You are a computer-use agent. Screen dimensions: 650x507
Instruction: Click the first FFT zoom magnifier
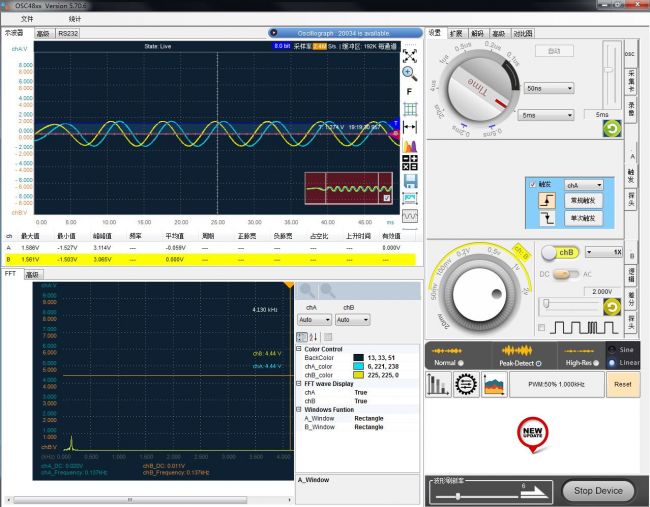[307, 291]
